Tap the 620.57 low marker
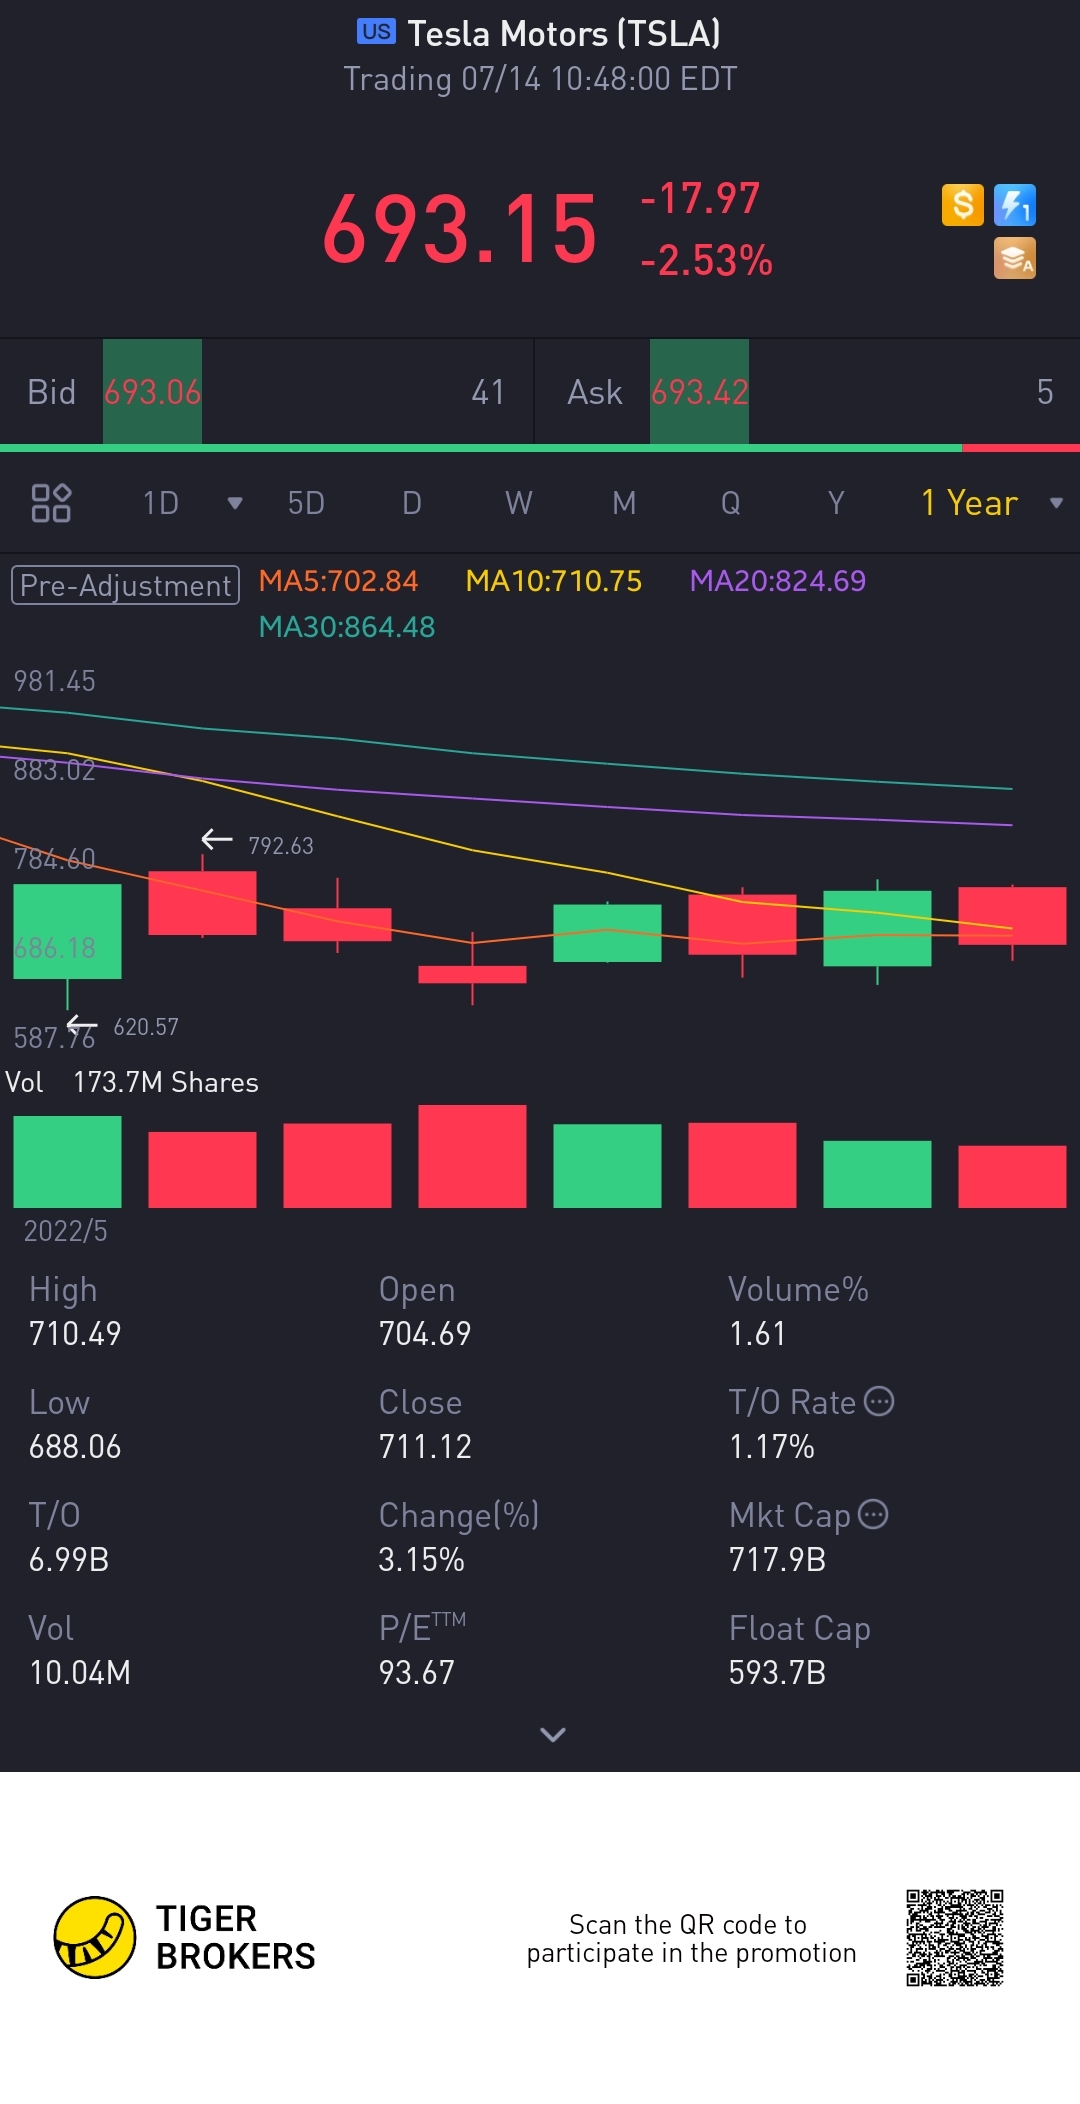The height and width of the screenshot is (2104, 1080). click(x=146, y=1027)
